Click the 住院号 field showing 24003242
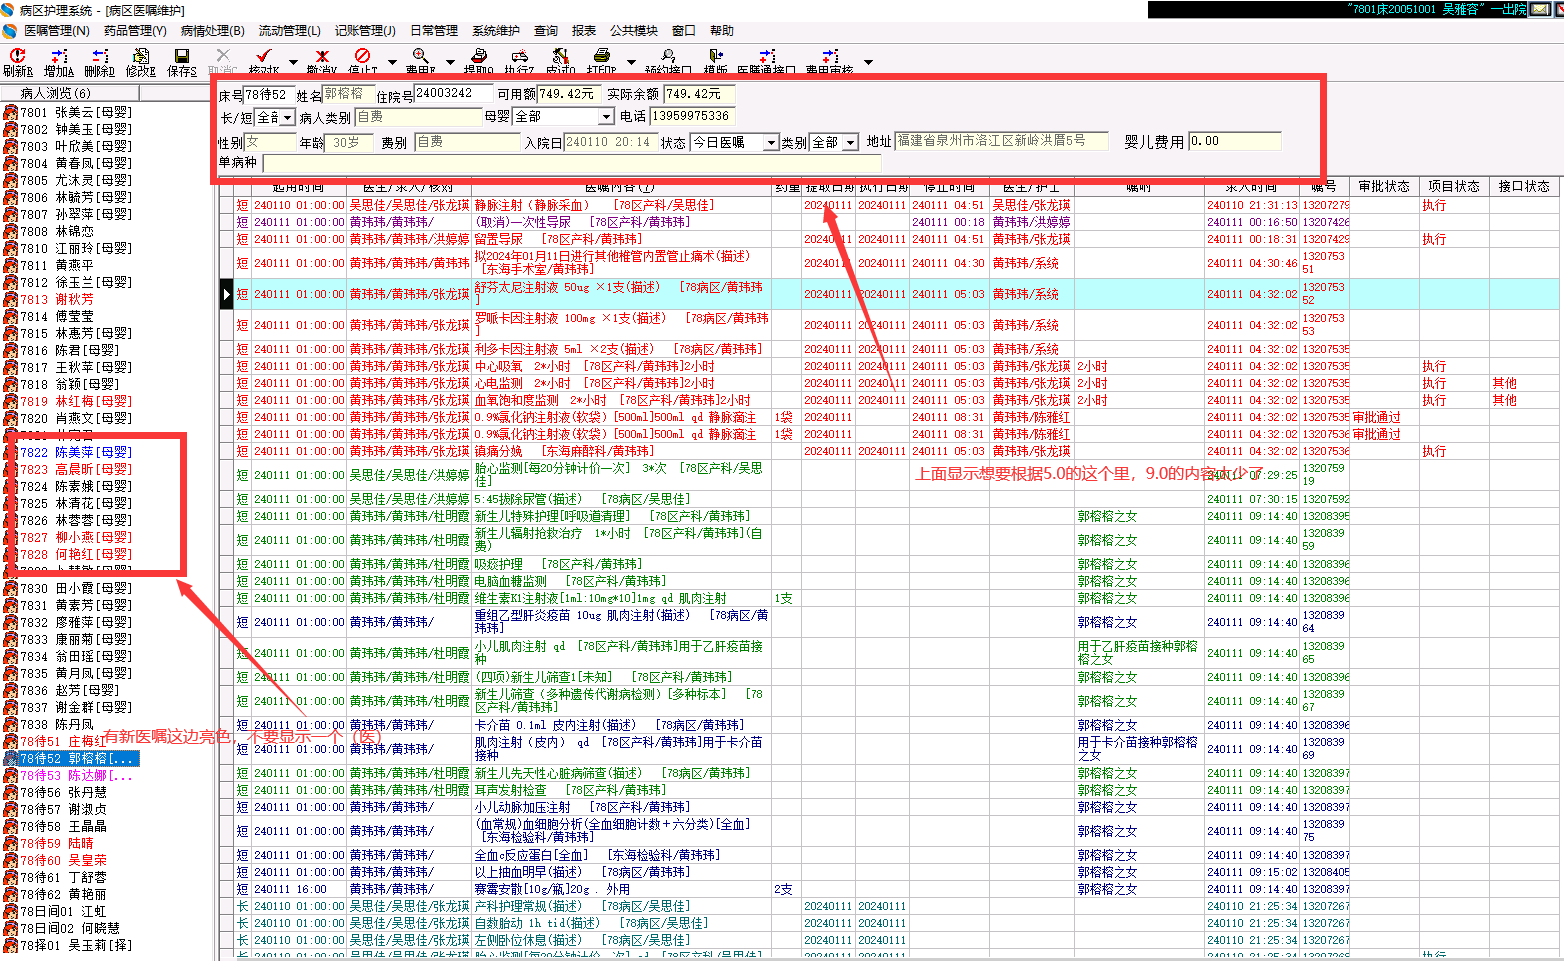This screenshot has width=1564, height=961. [x=453, y=94]
